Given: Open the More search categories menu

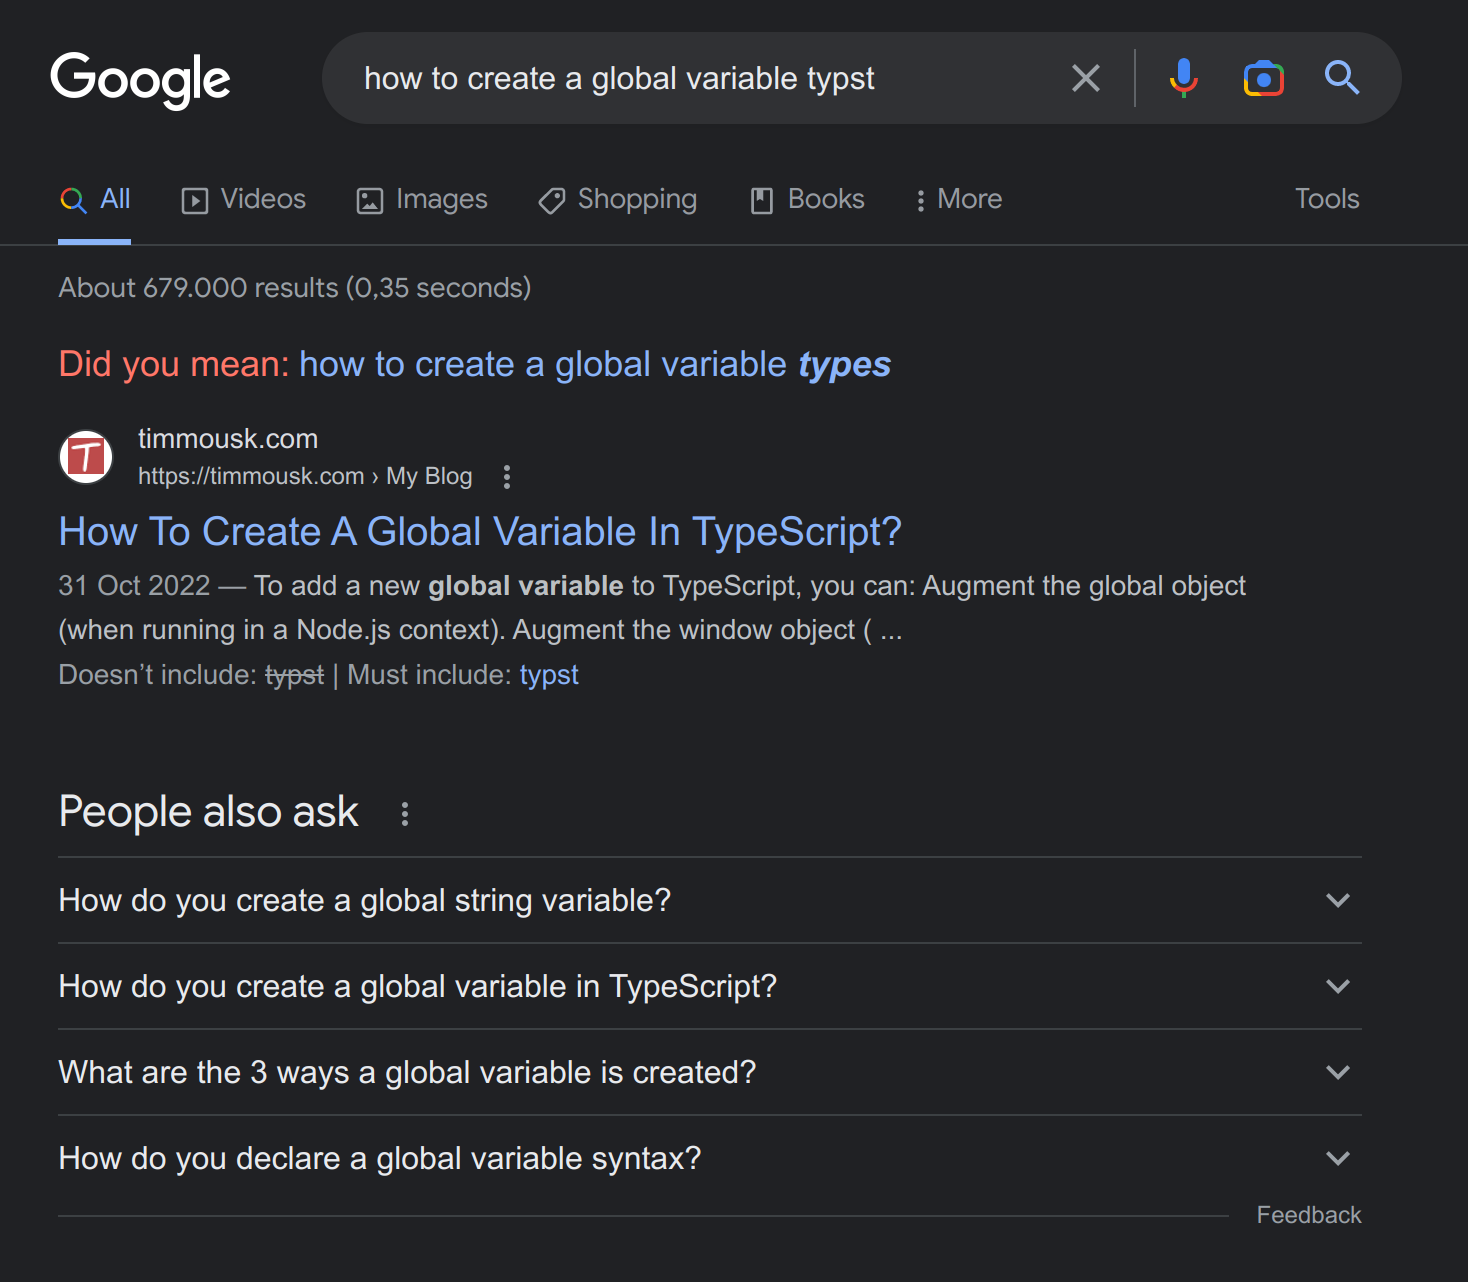Looking at the screenshot, I should point(957,199).
